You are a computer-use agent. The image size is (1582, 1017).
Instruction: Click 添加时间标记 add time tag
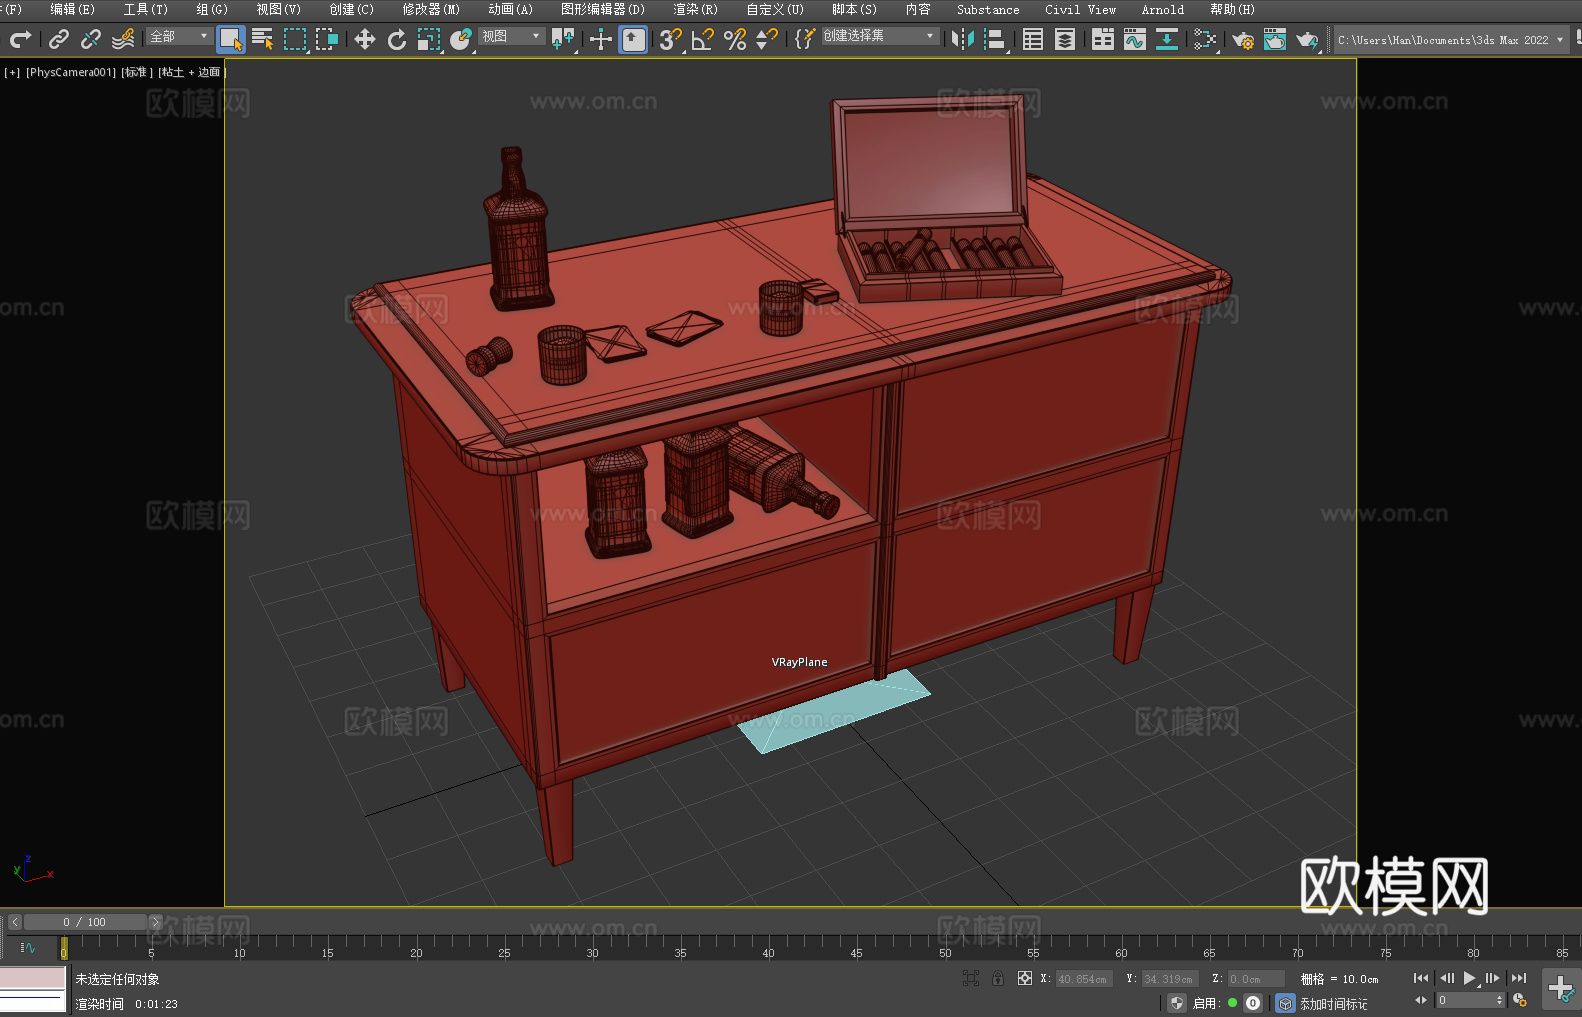click(1333, 1003)
